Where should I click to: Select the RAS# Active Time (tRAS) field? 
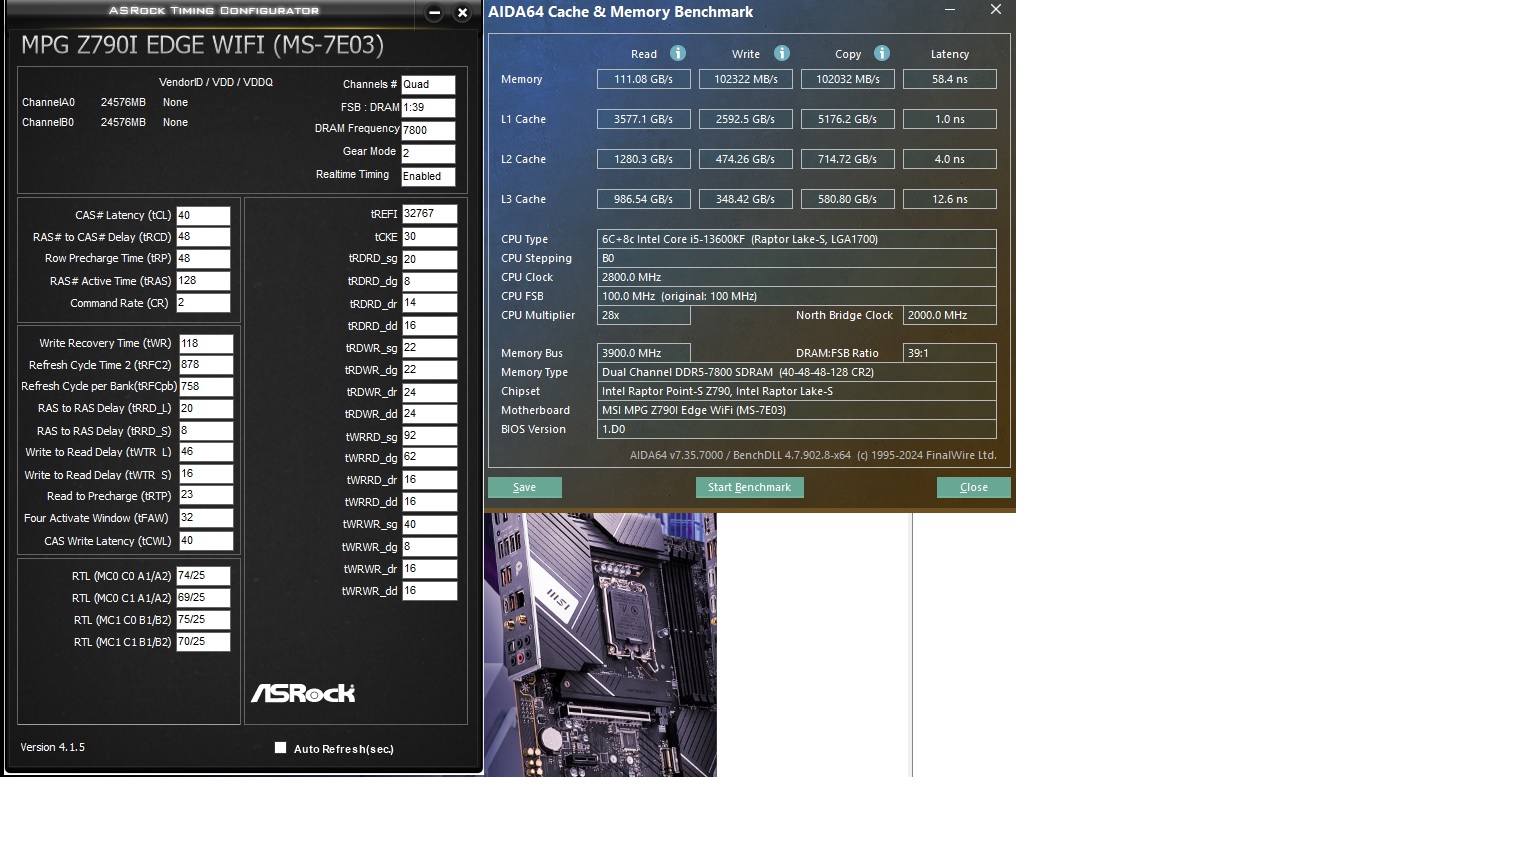204,281
